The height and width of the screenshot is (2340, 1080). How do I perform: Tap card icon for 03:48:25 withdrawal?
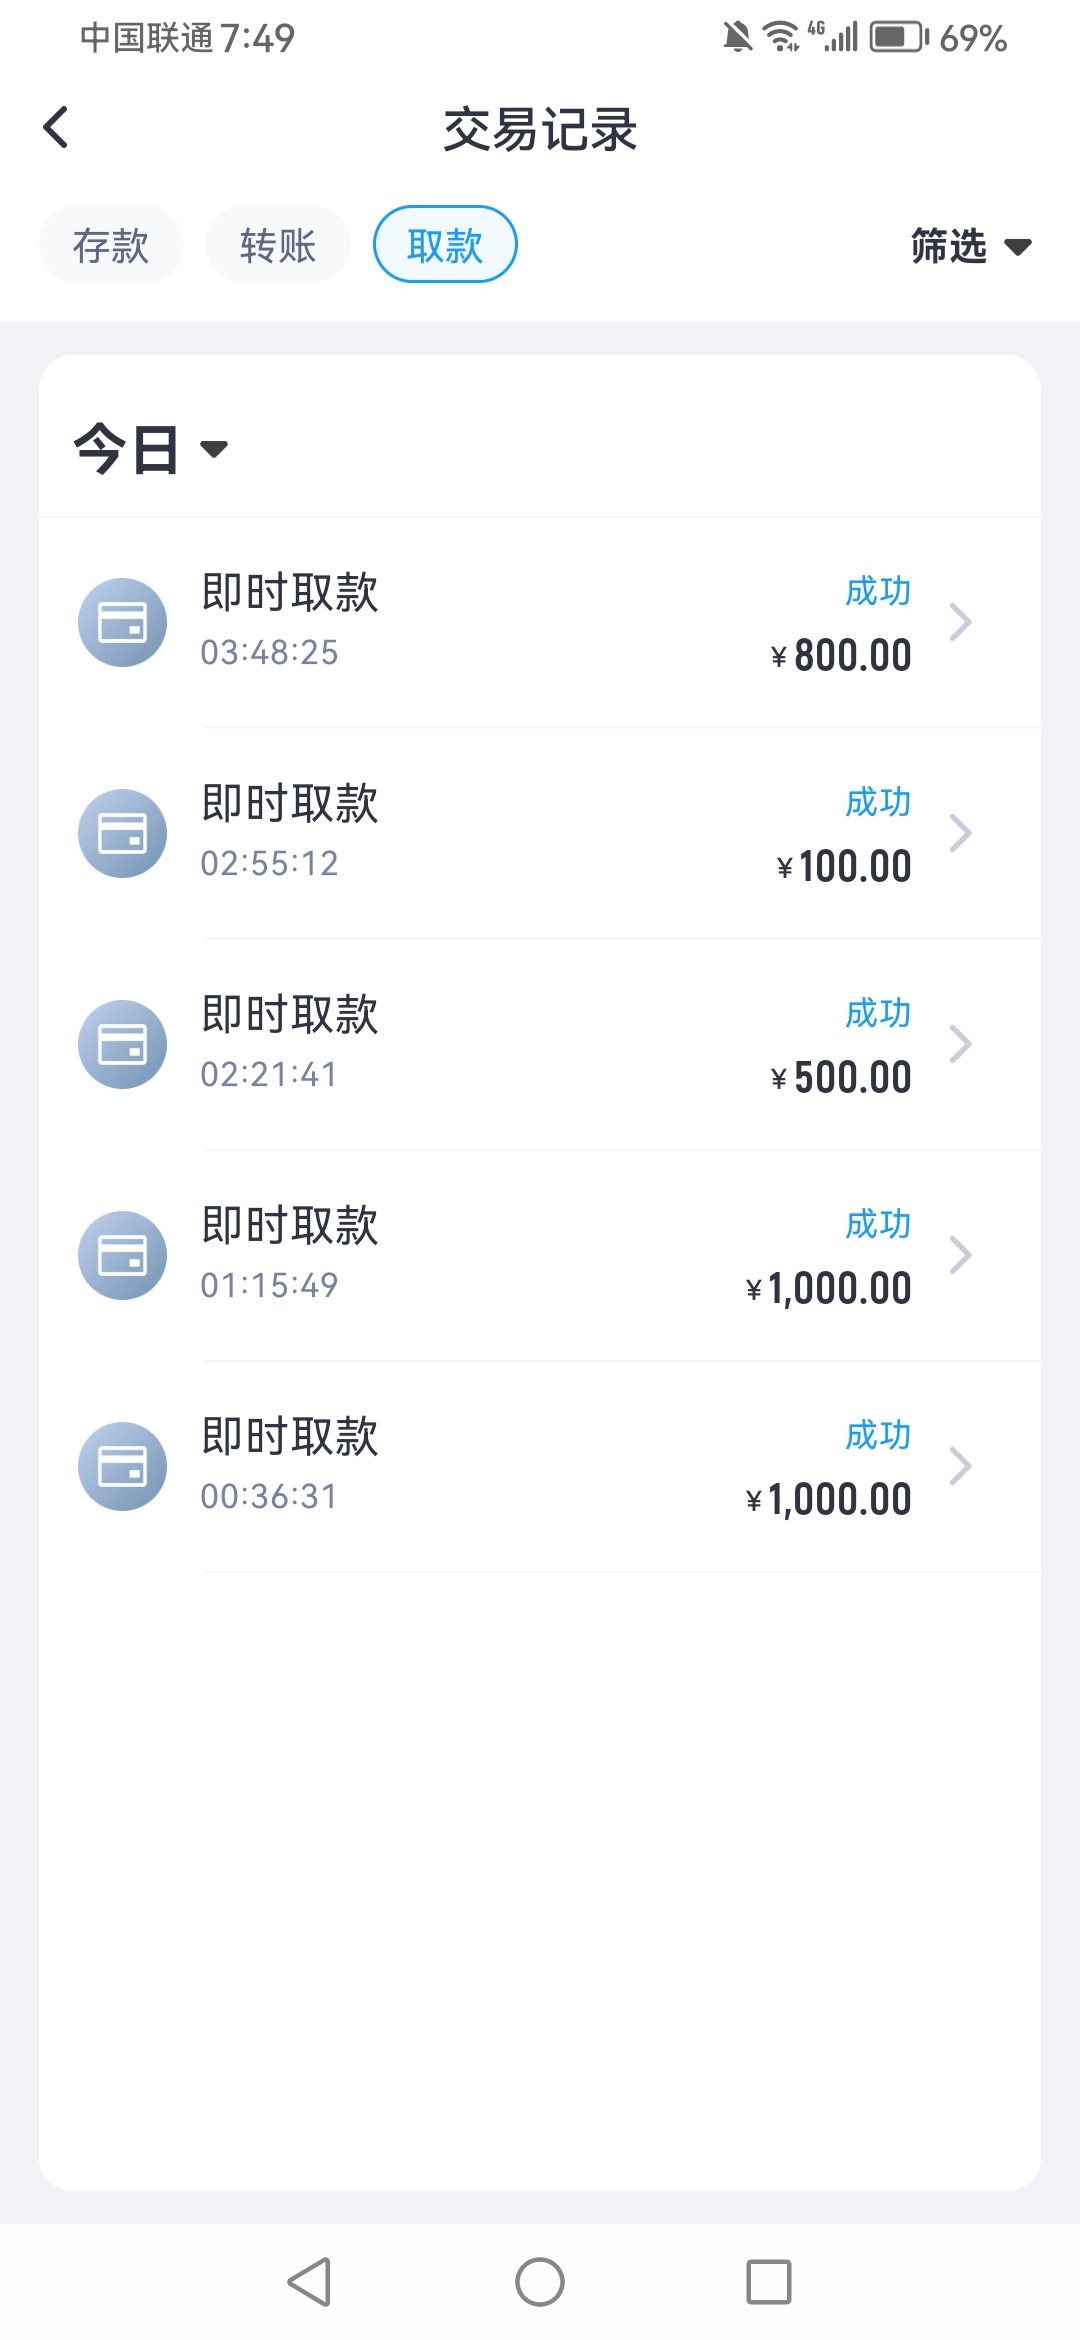(122, 622)
